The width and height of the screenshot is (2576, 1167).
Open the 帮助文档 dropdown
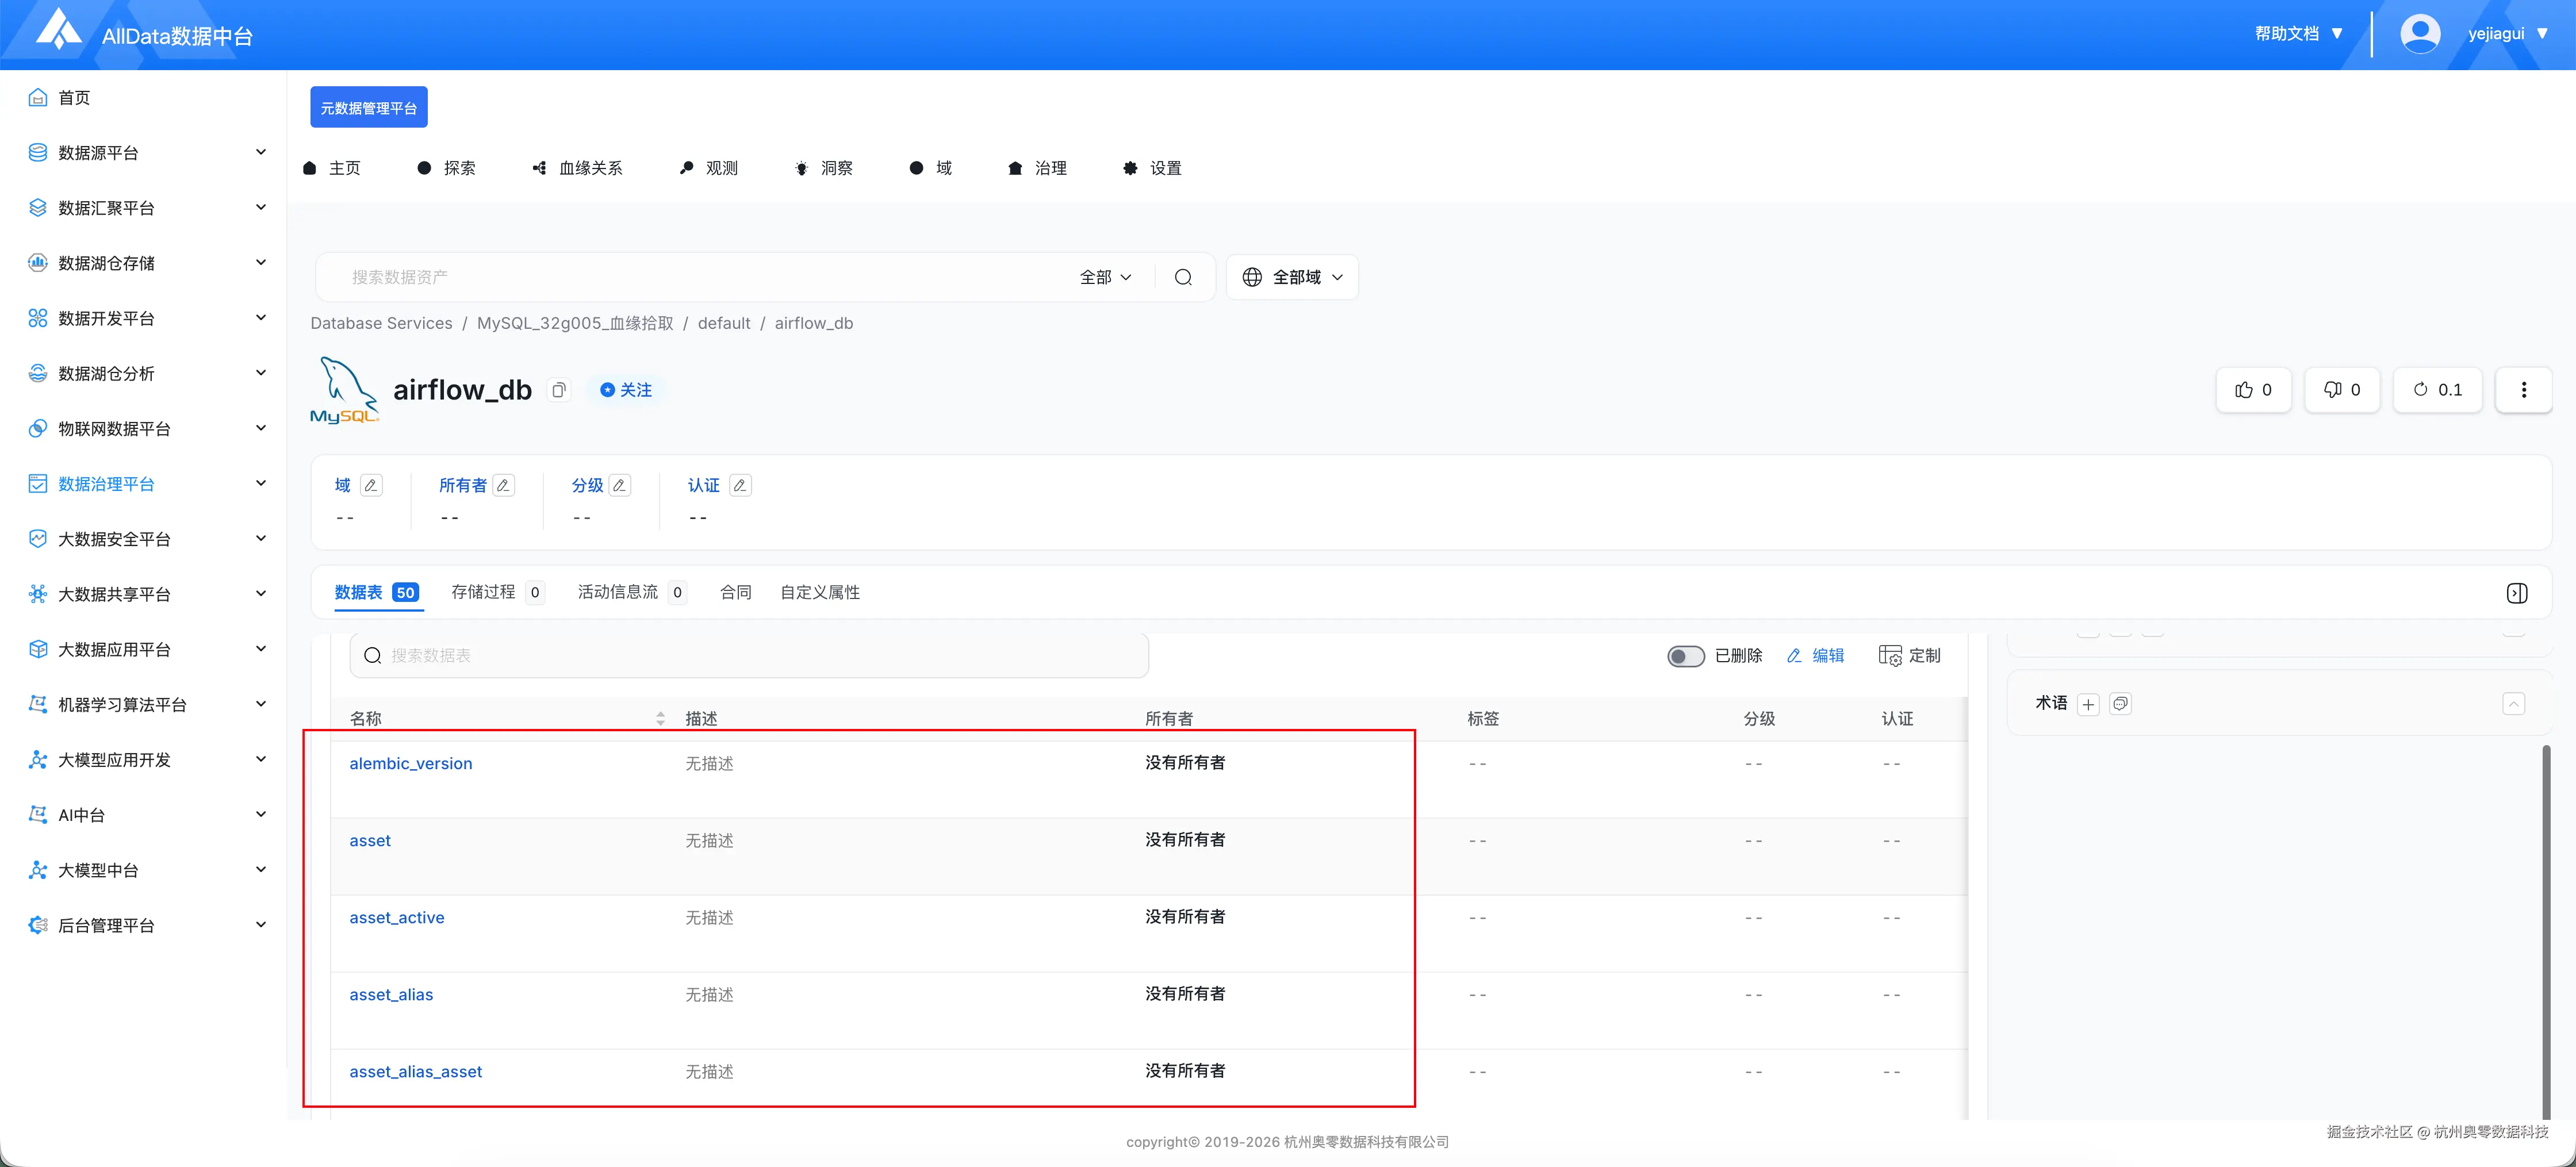click(x=2298, y=34)
